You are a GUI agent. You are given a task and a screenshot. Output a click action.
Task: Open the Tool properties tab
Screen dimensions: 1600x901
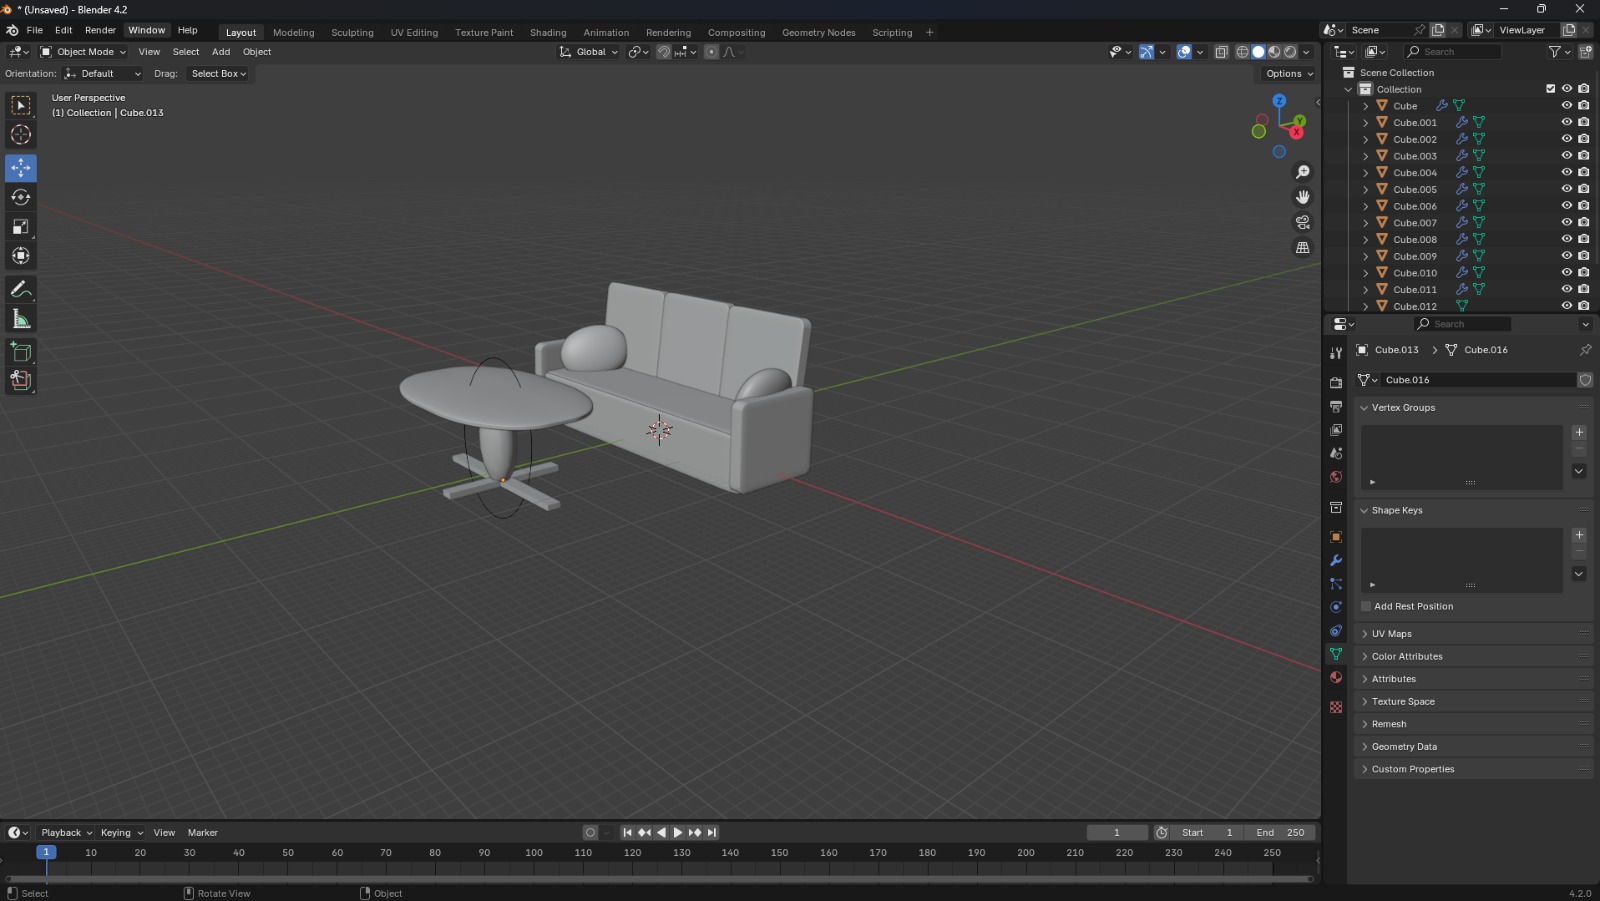[x=1336, y=353]
